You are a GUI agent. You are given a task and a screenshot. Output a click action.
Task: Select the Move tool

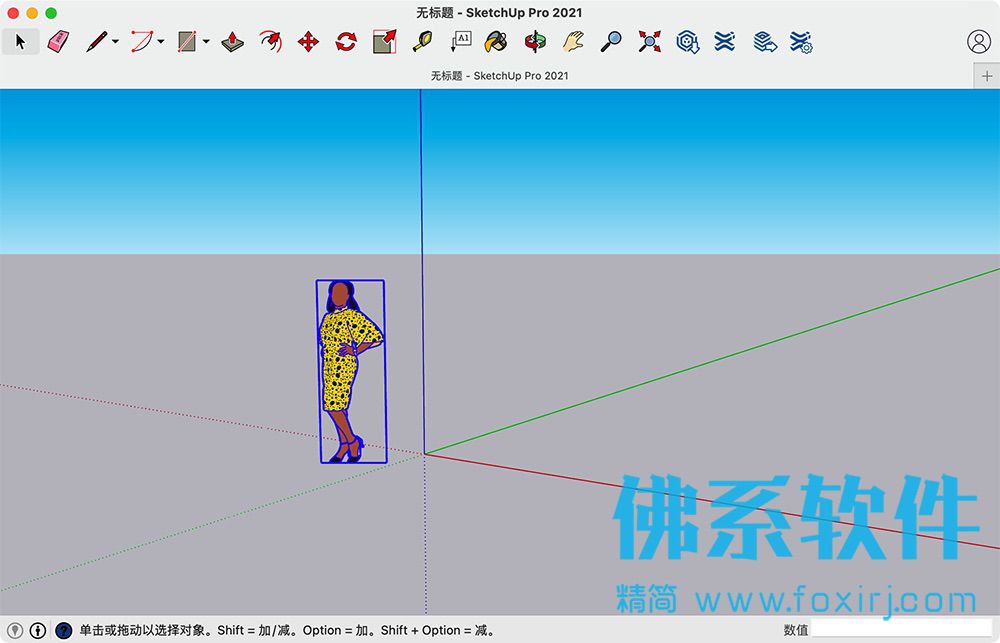click(308, 42)
